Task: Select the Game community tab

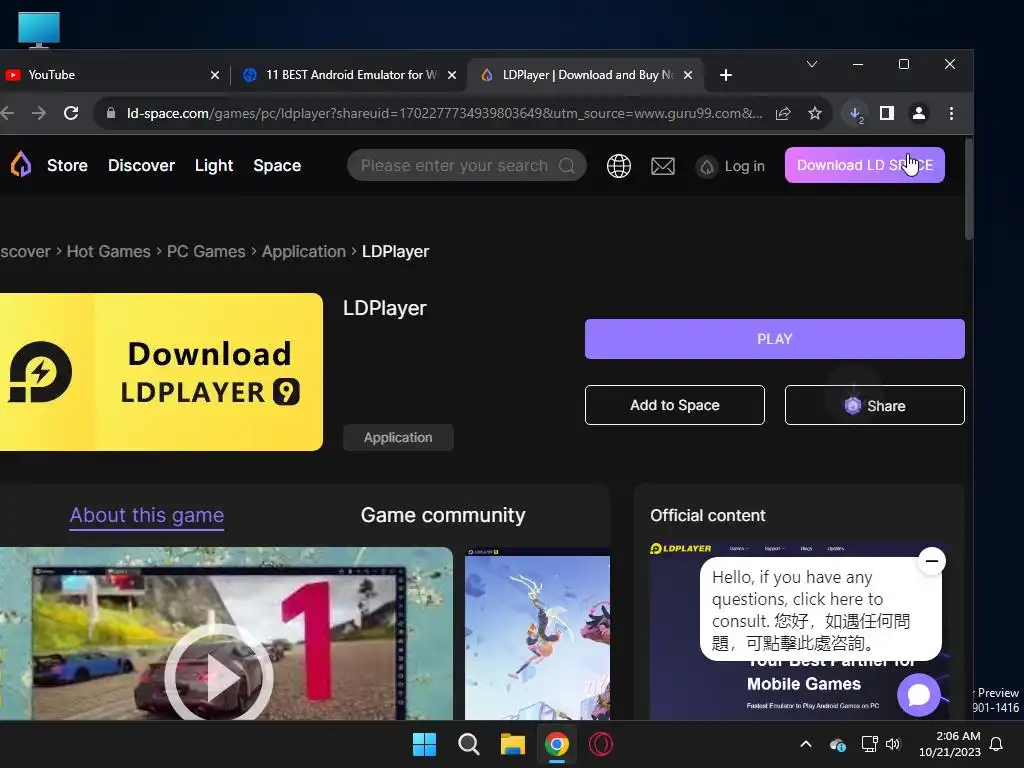Action: click(443, 515)
